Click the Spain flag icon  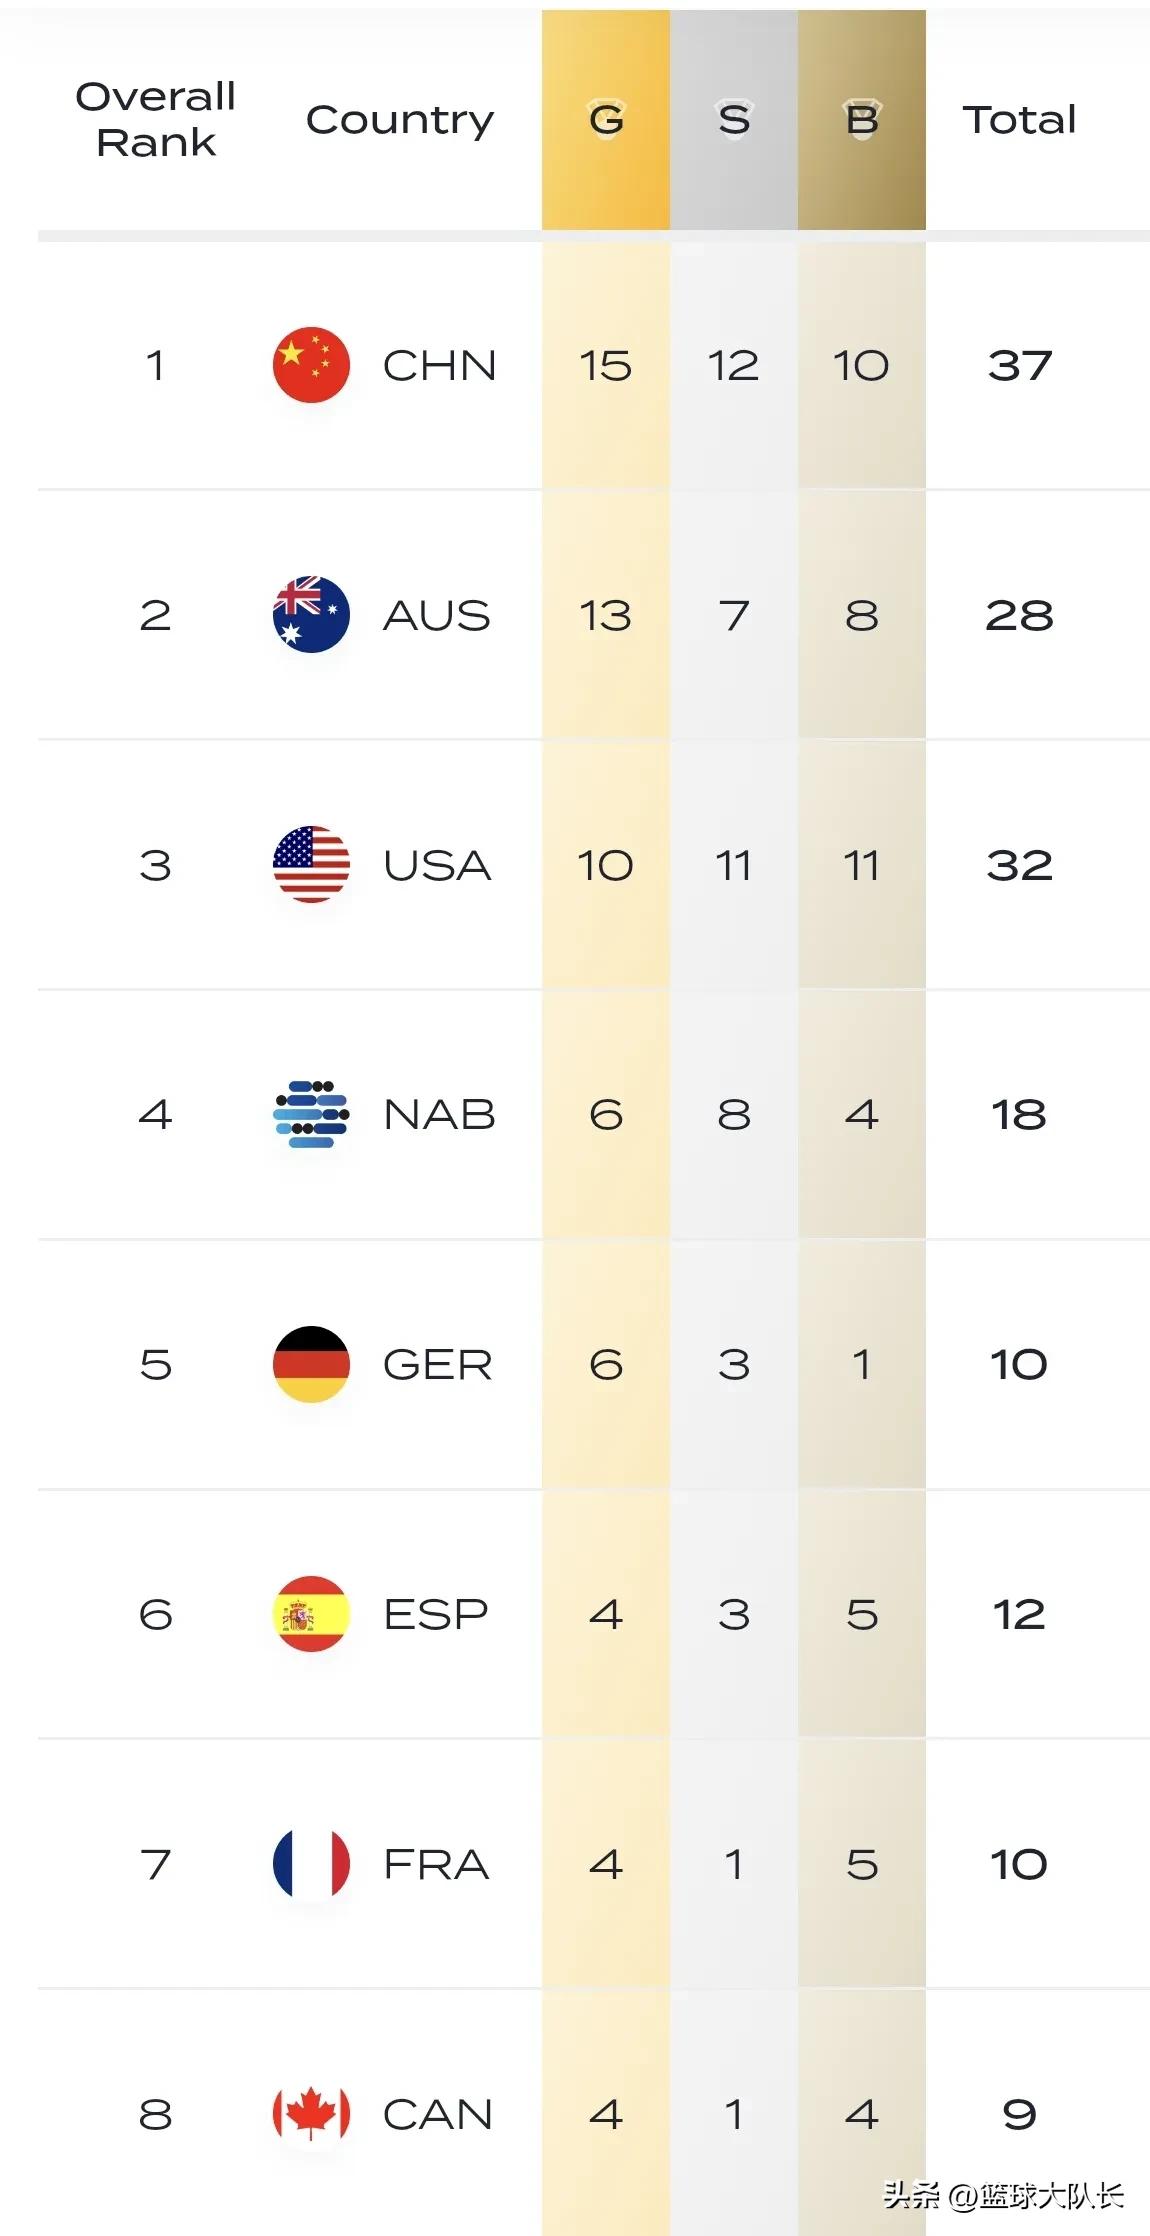pos(311,1614)
